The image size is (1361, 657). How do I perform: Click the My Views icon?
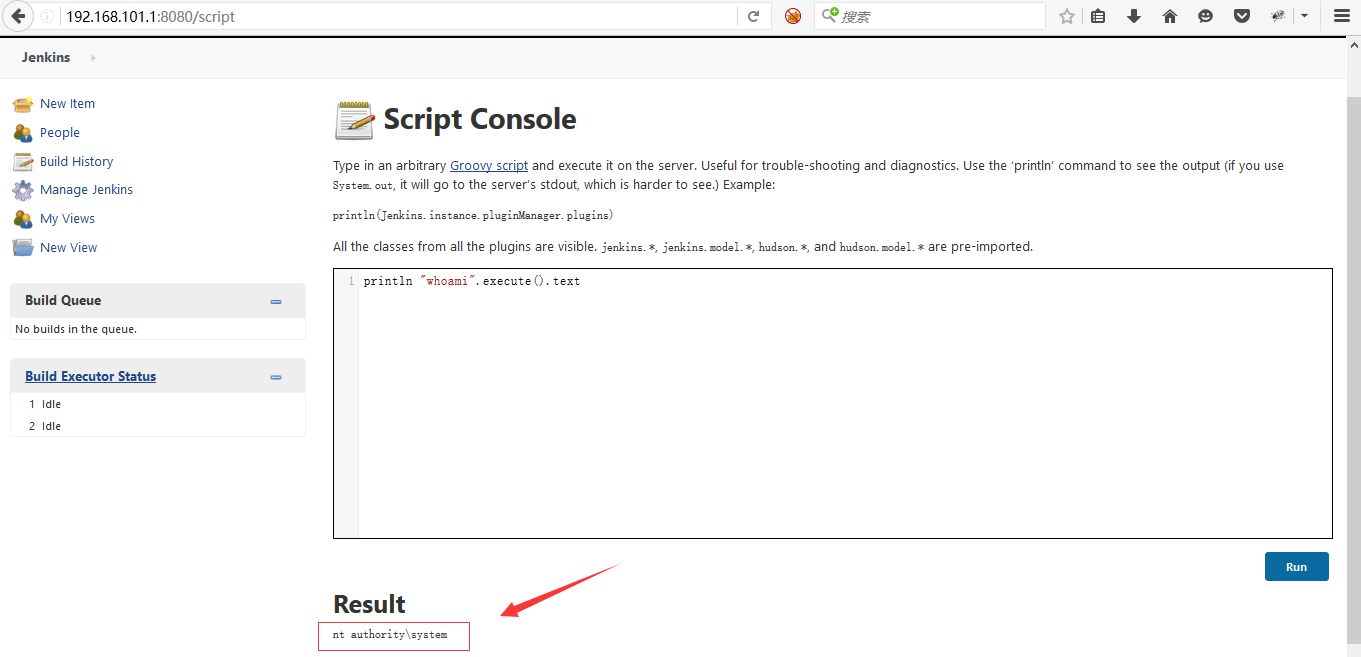pos(22,219)
